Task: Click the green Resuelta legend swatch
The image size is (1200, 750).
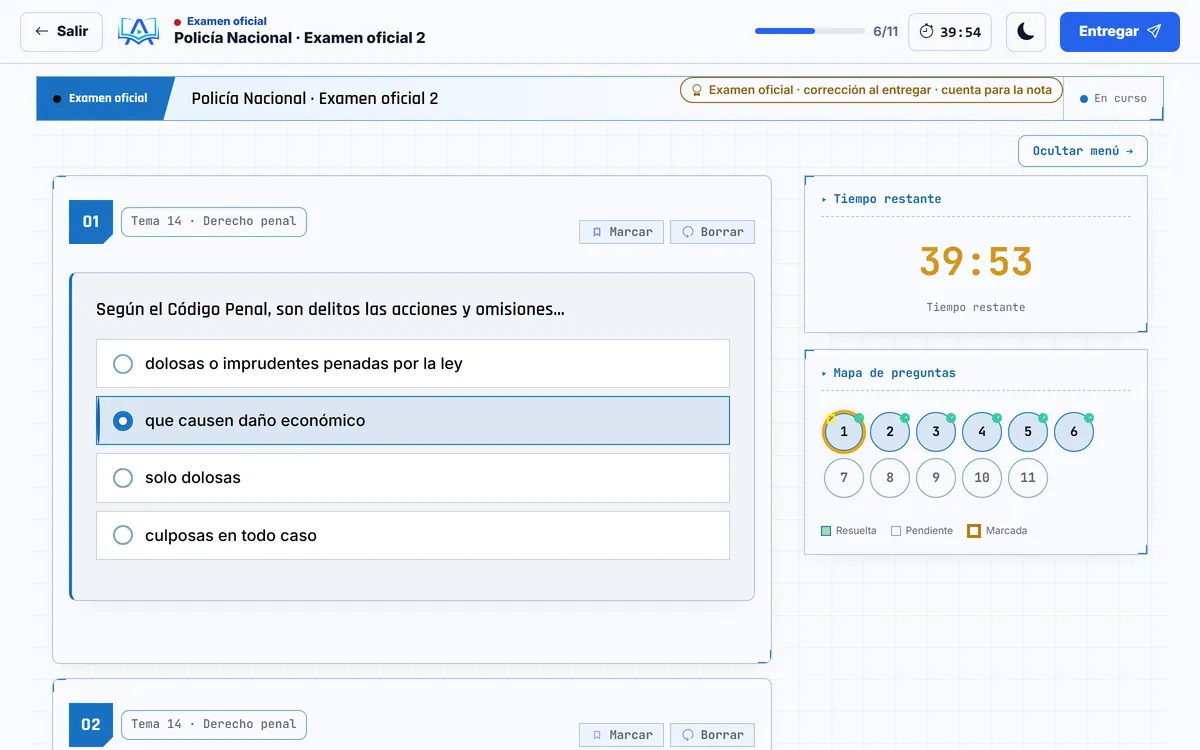Action: tap(826, 531)
